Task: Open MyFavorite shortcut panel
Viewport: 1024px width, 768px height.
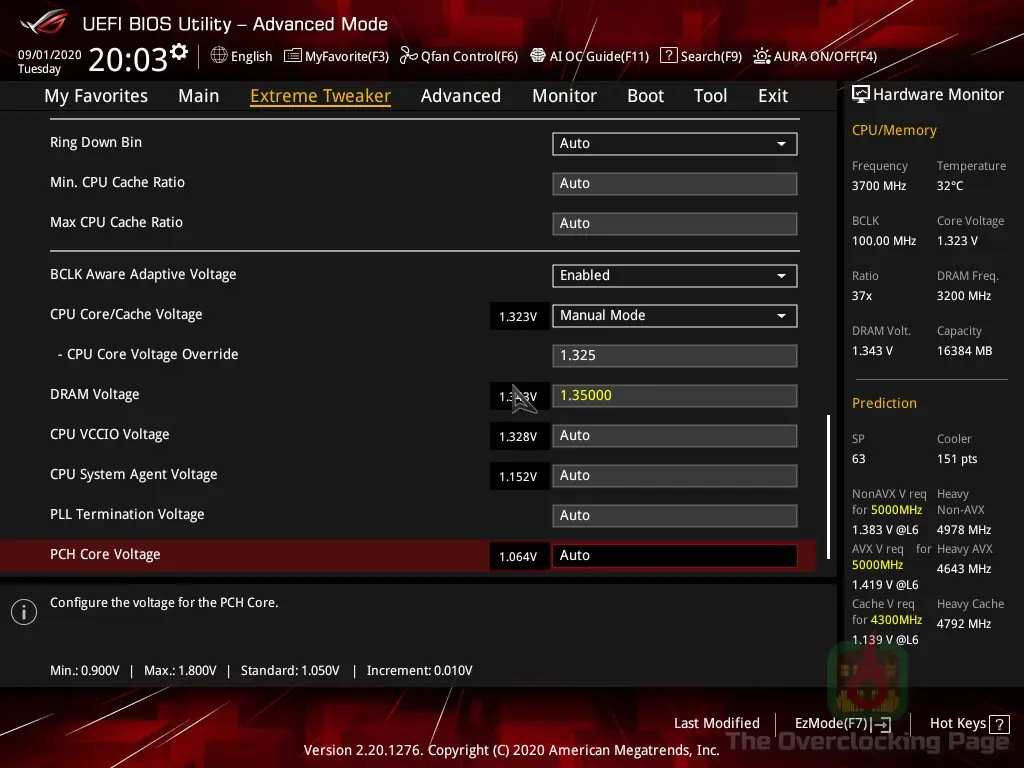Action: point(336,56)
